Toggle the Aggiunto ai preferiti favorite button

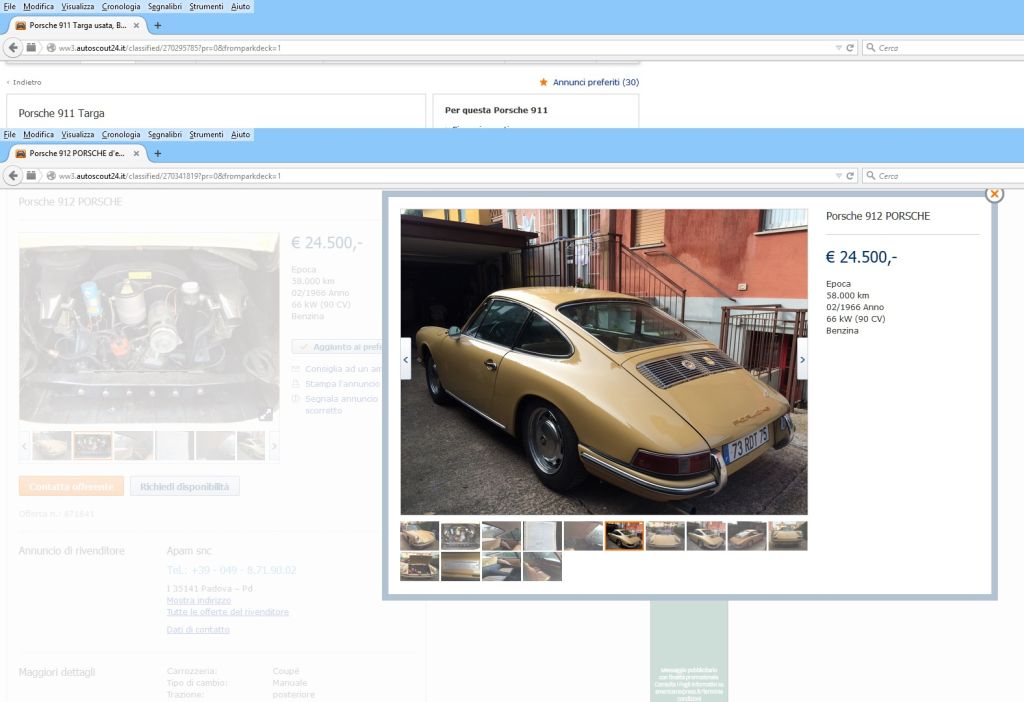[337, 347]
